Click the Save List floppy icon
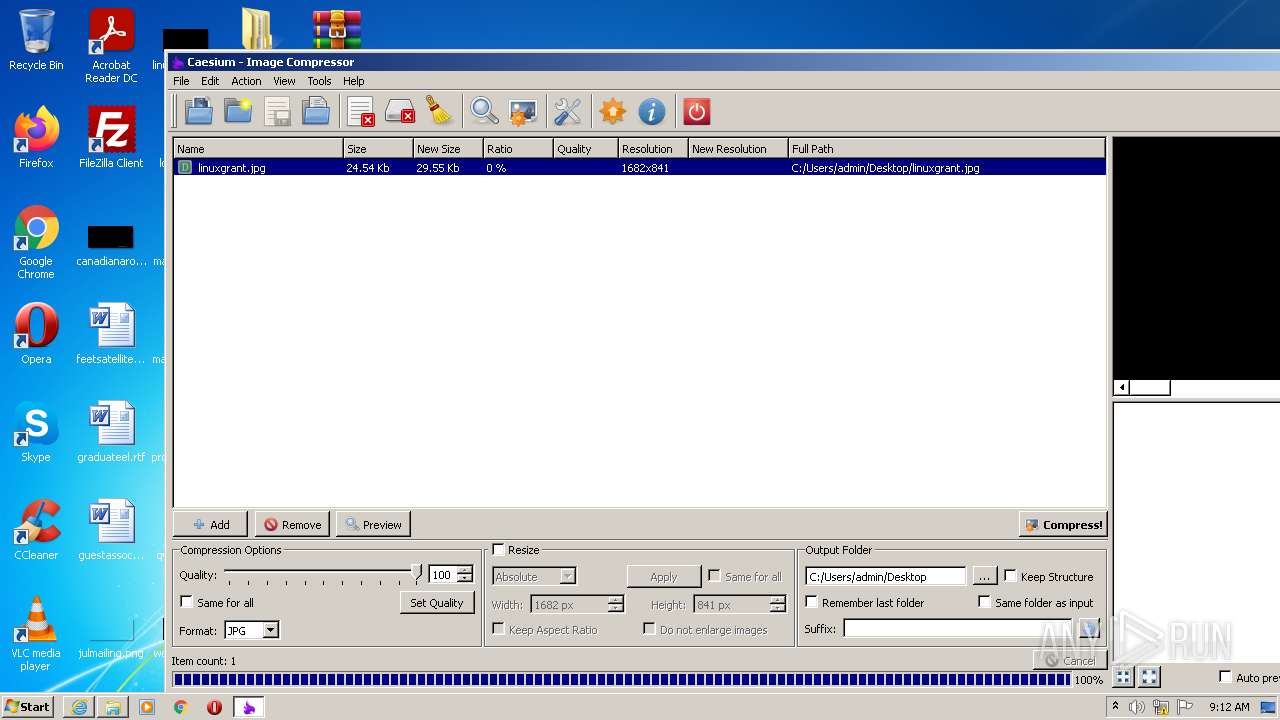Screen dimensions: 1280x720 [277, 111]
